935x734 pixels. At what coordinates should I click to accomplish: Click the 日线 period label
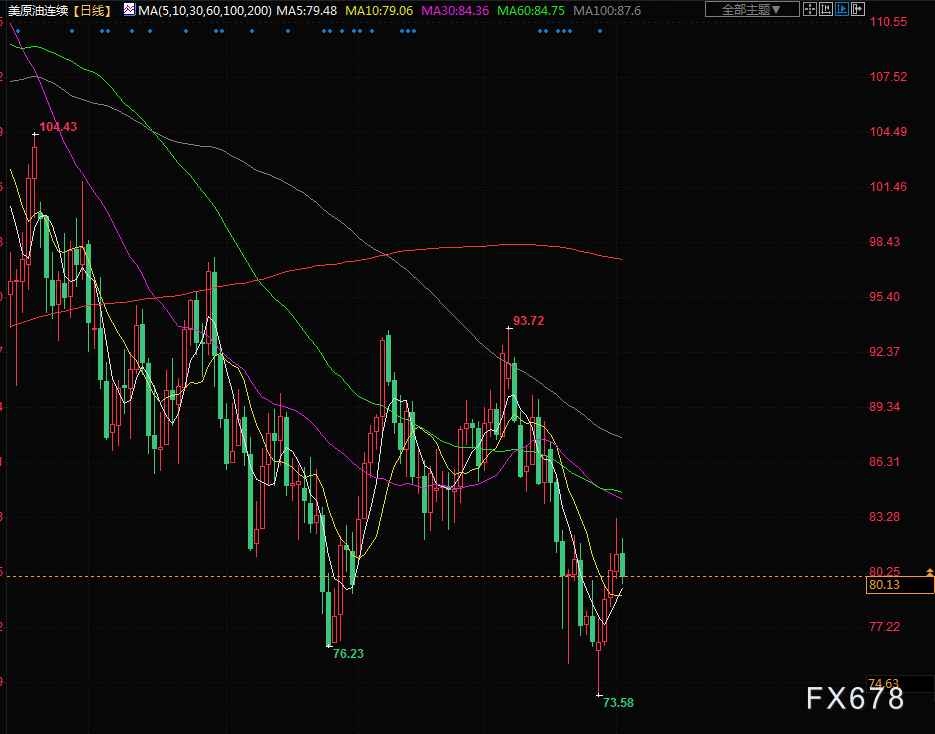(x=92, y=11)
